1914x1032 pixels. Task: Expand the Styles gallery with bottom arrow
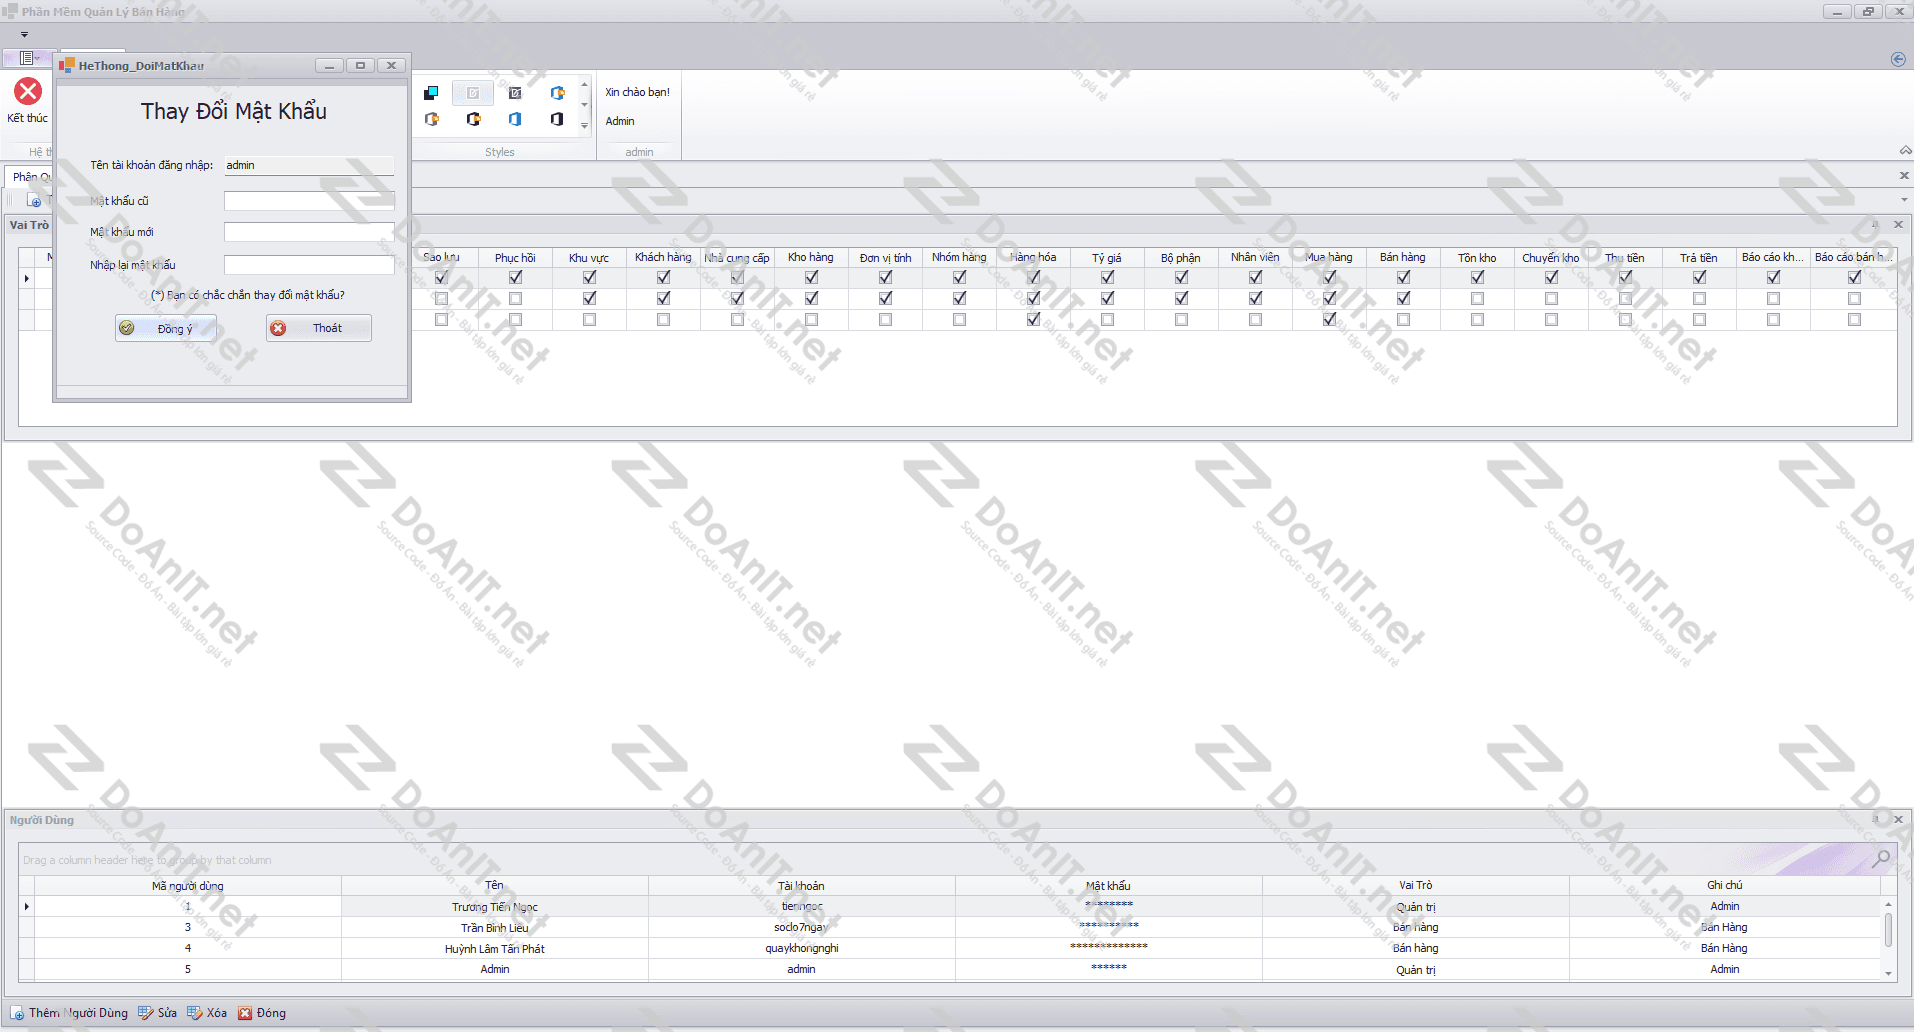tap(585, 126)
